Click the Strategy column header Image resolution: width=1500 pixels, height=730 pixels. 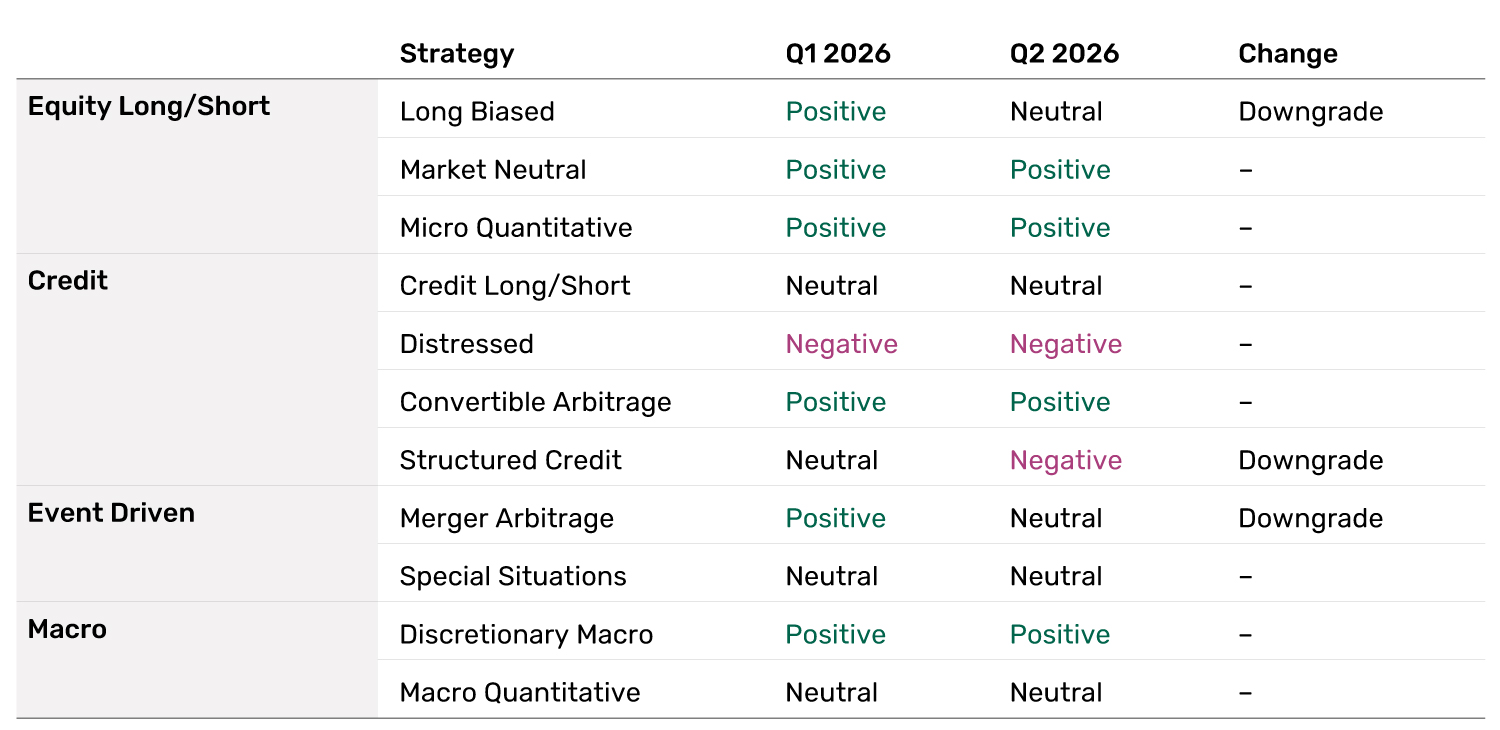click(456, 54)
